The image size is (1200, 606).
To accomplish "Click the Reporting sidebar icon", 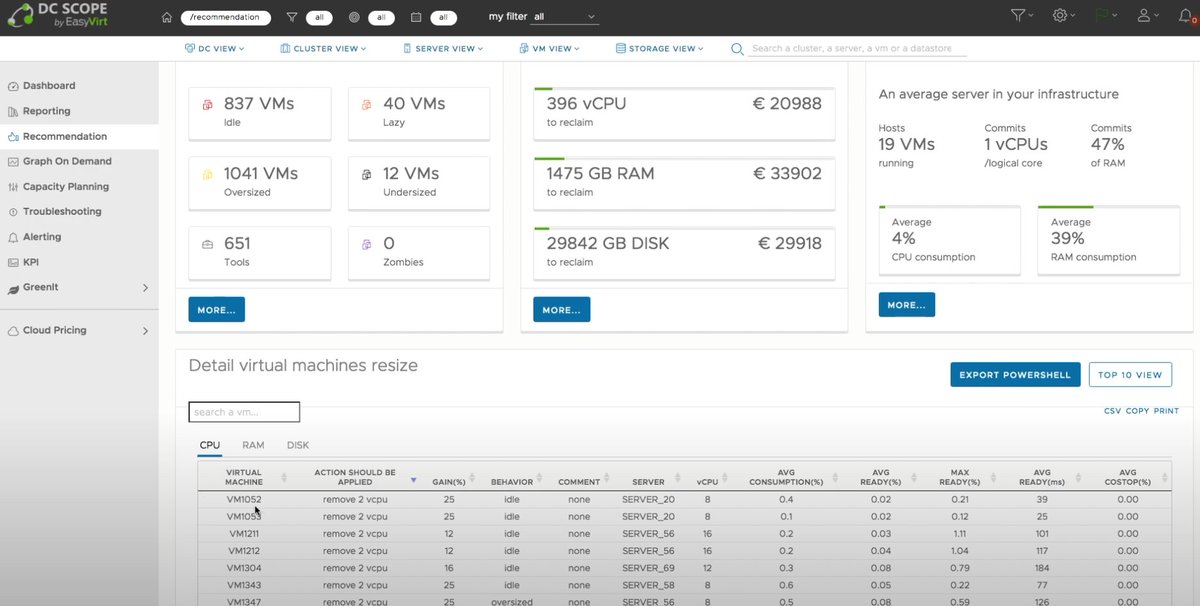I will (13, 111).
